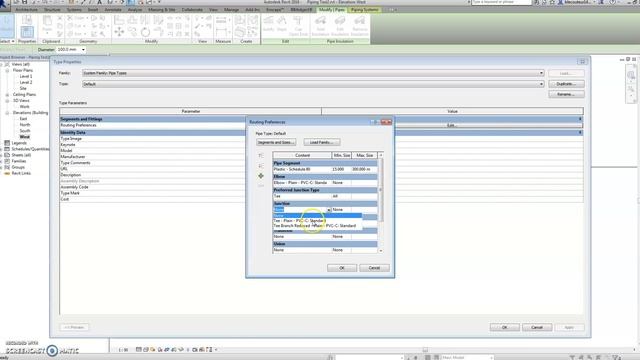640x360 pixels.
Task: Click the Junction row dropdown arrow
Action: (x=329, y=210)
